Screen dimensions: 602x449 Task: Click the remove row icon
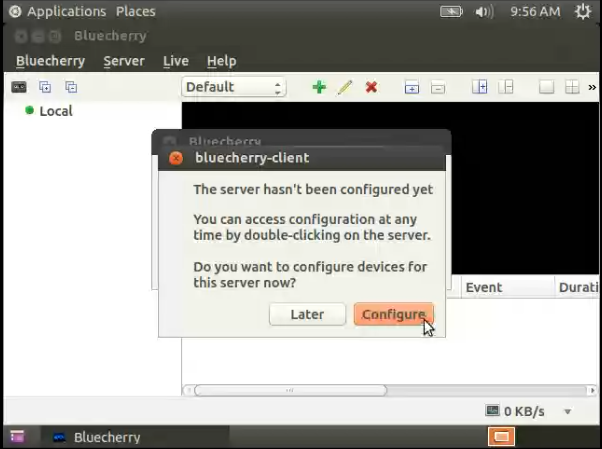[x=438, y=88]
